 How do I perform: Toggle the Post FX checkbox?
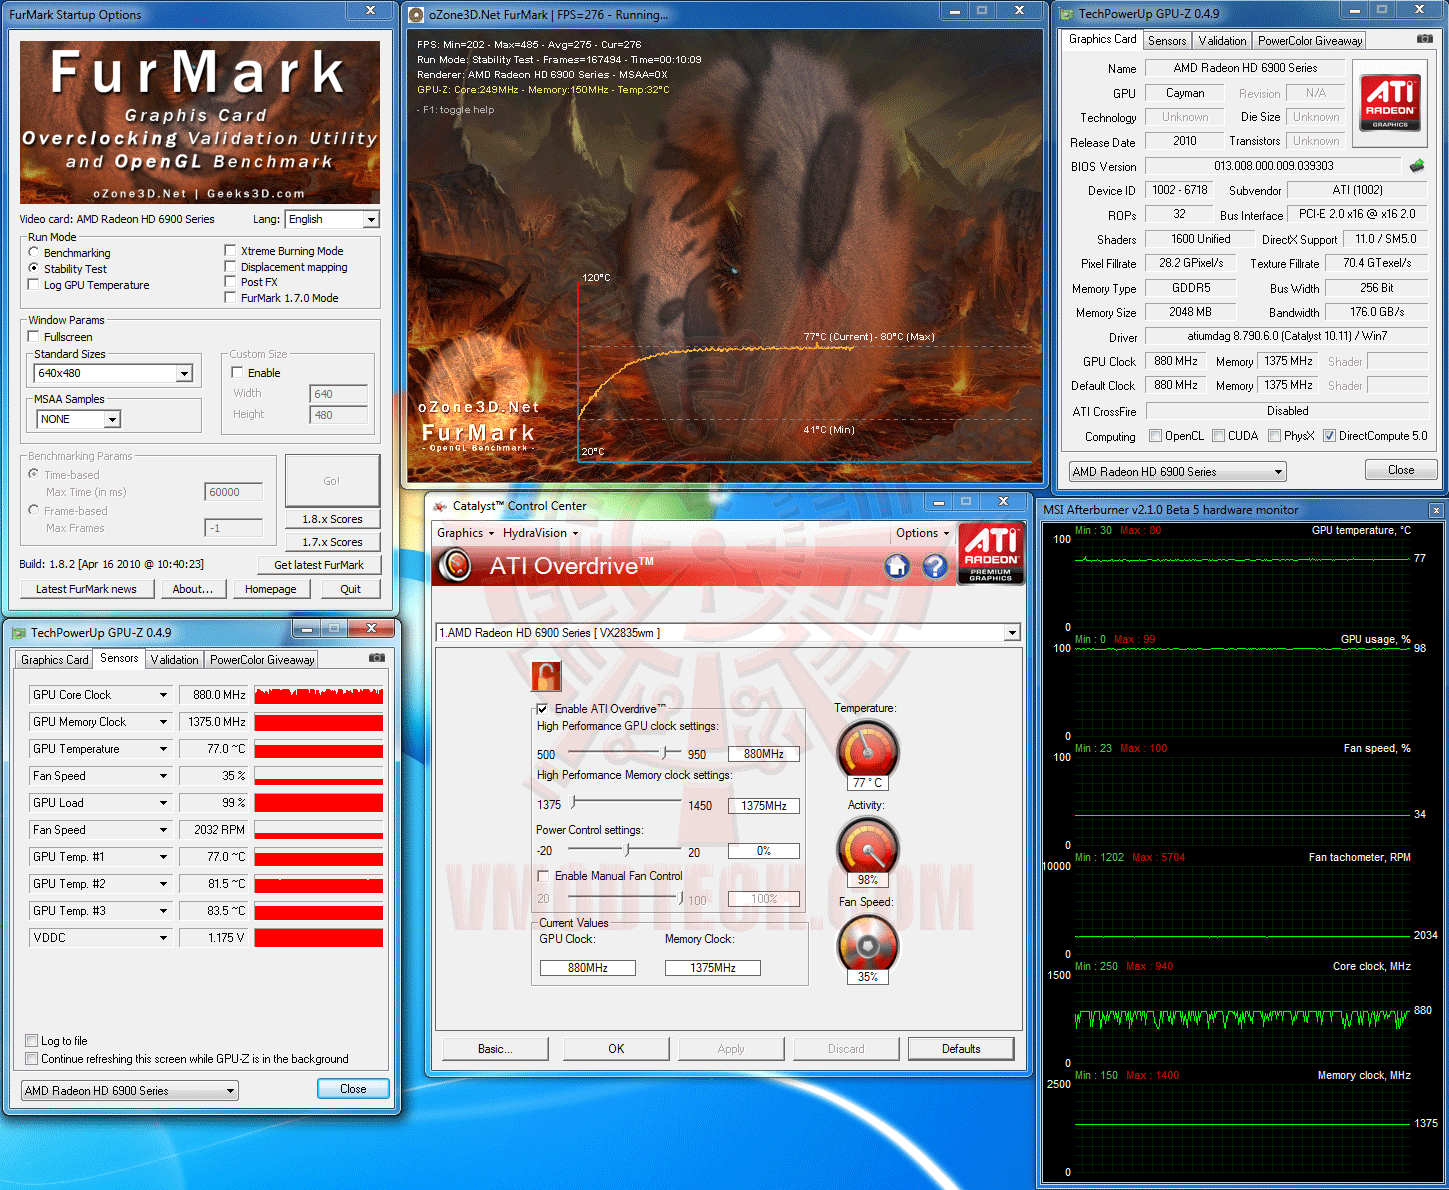click(231, 282)
